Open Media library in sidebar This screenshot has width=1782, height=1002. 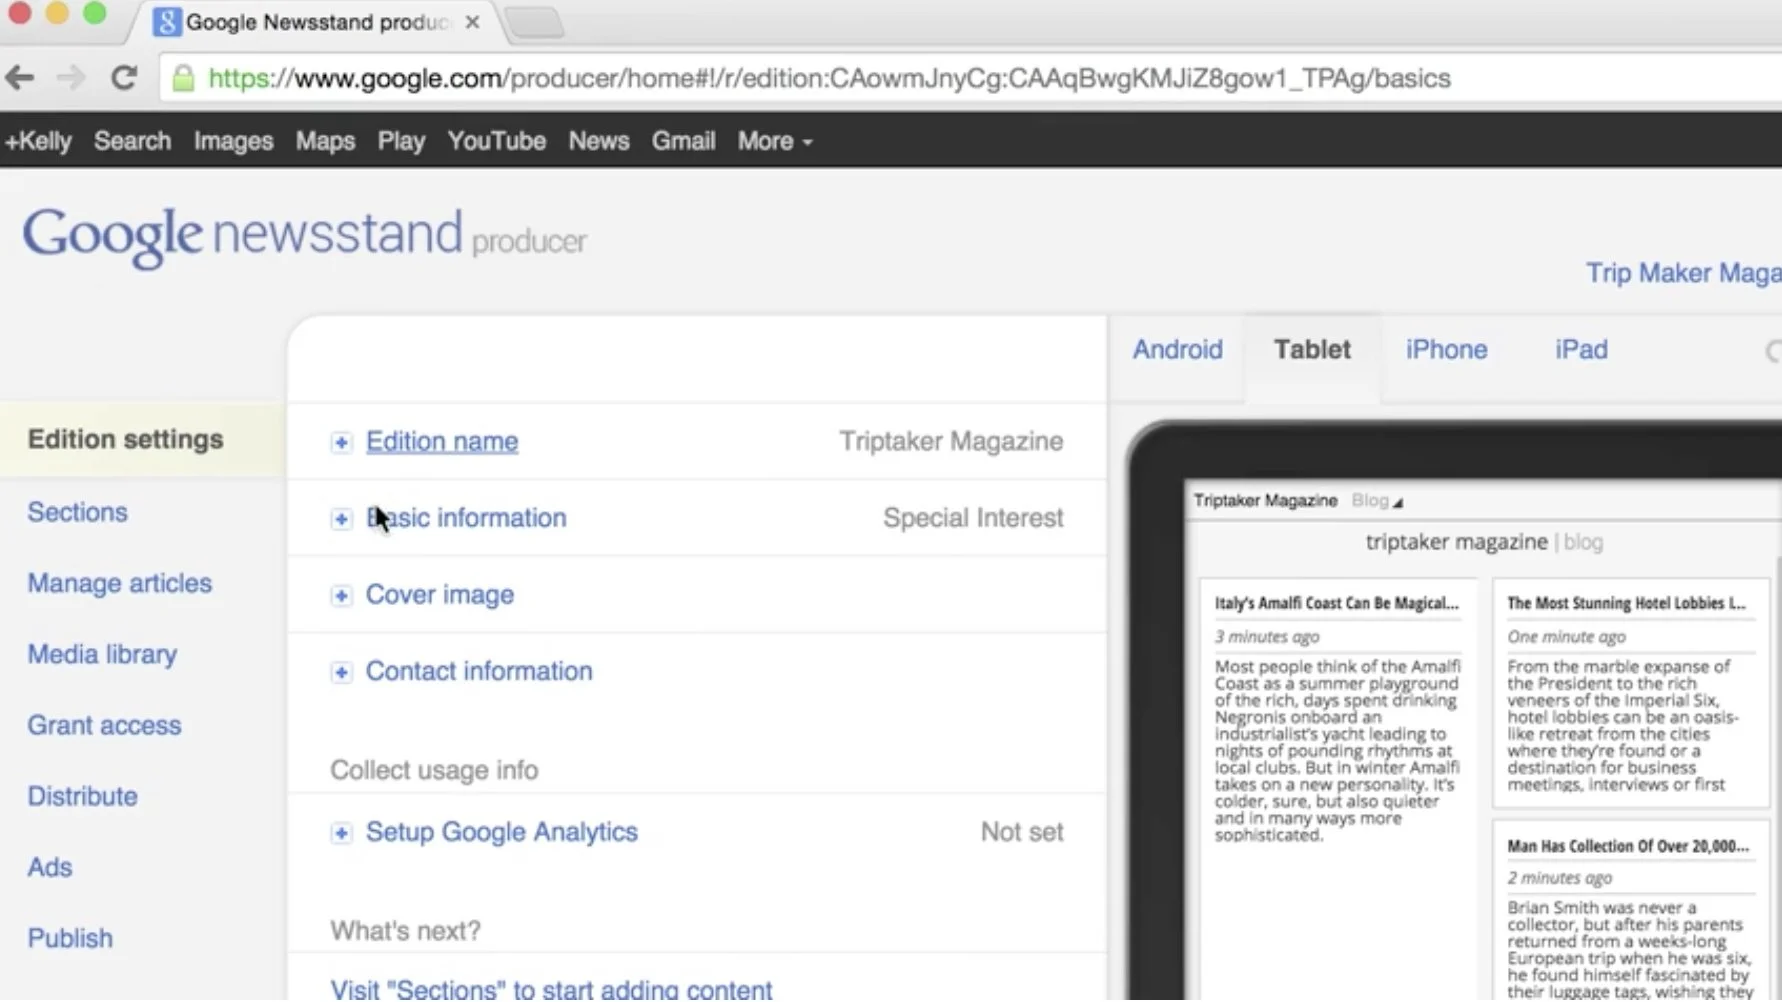(102, 654)
